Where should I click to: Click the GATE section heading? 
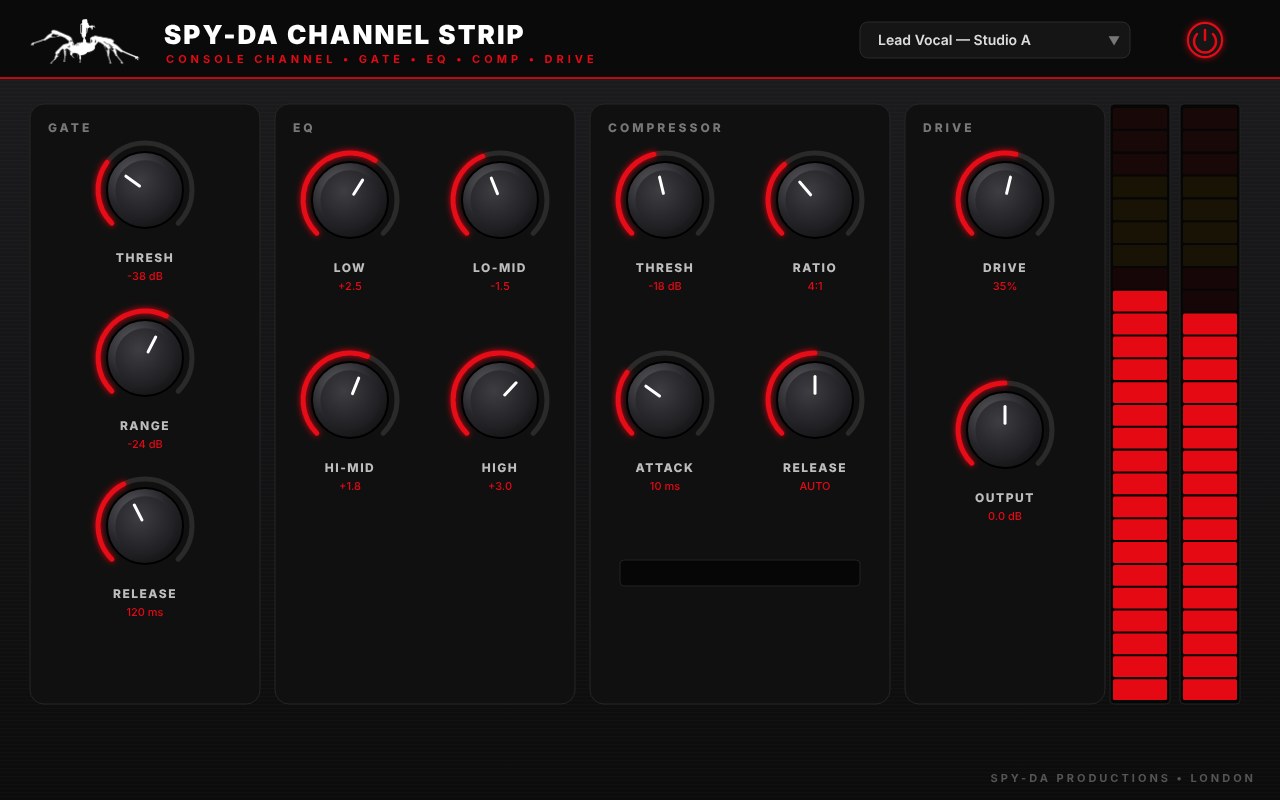(x=70, y=128)
